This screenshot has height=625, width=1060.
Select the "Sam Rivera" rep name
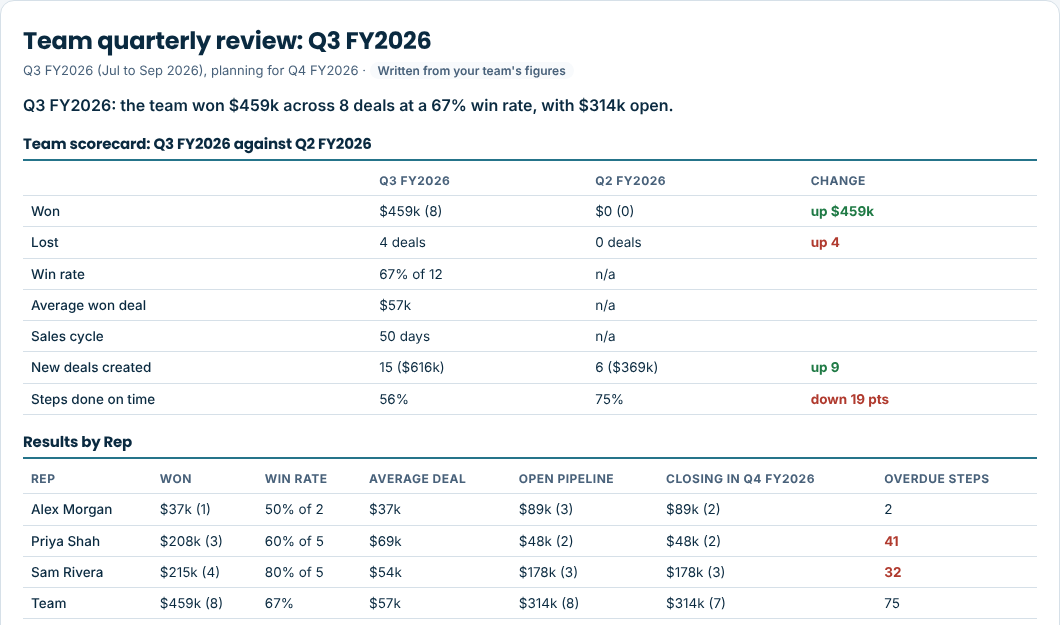(67, 572)
